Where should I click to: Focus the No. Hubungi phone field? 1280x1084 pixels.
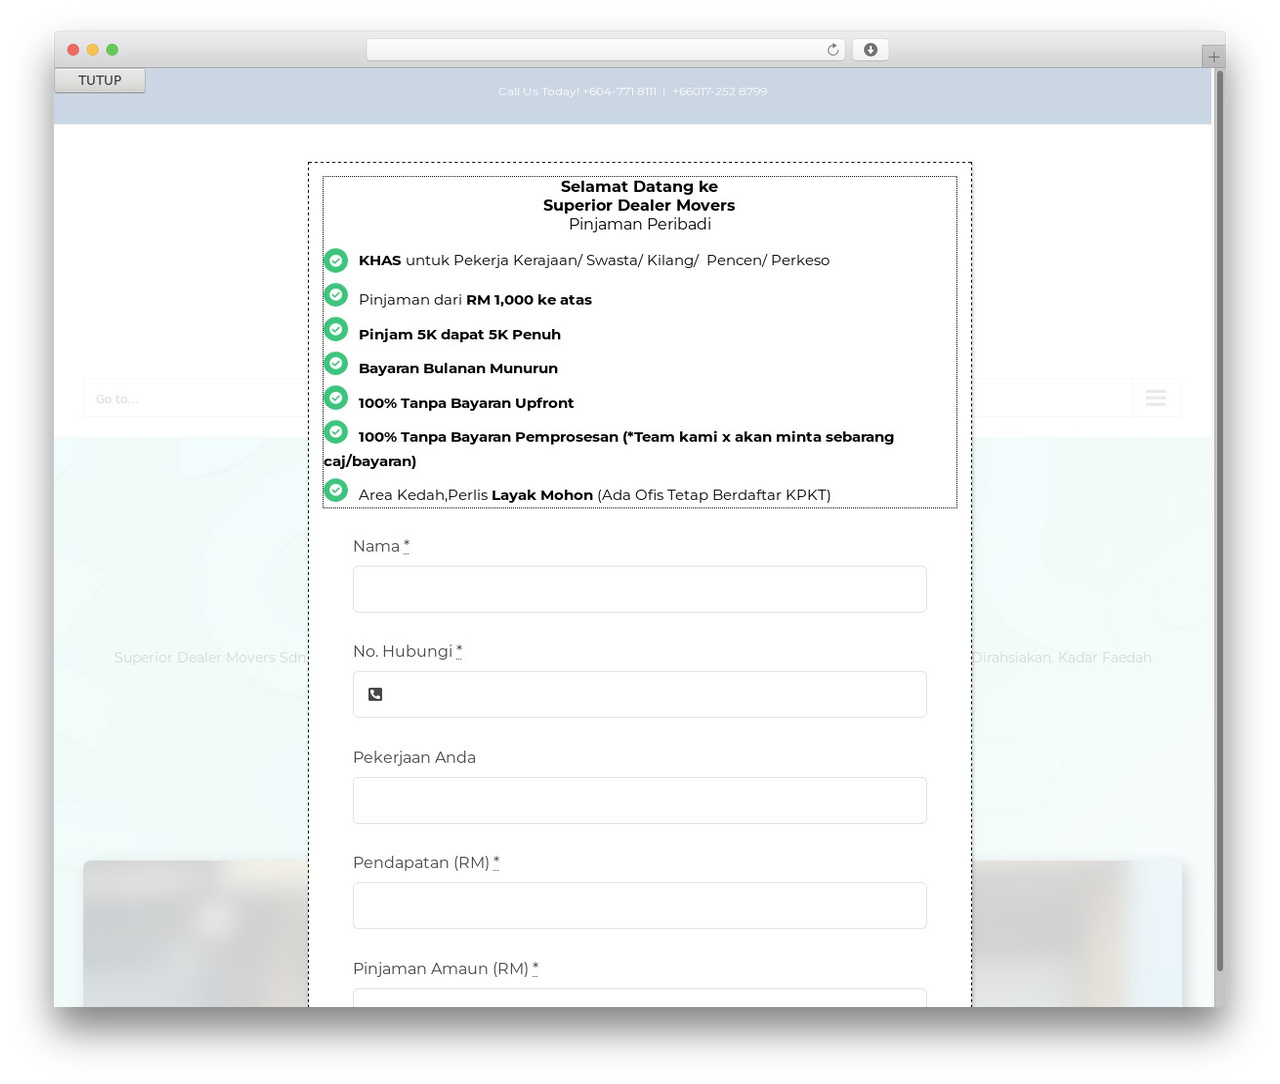click(640, 694)
